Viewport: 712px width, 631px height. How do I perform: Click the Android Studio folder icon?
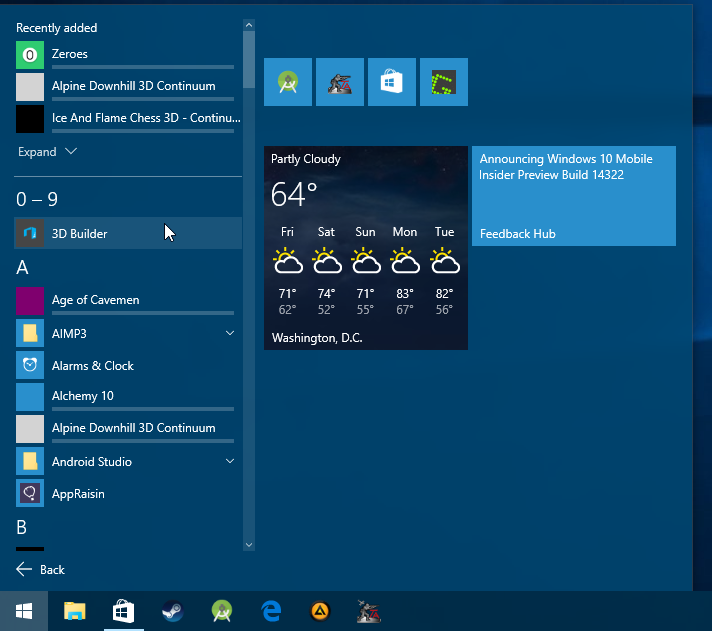click(x=30, y=461)
